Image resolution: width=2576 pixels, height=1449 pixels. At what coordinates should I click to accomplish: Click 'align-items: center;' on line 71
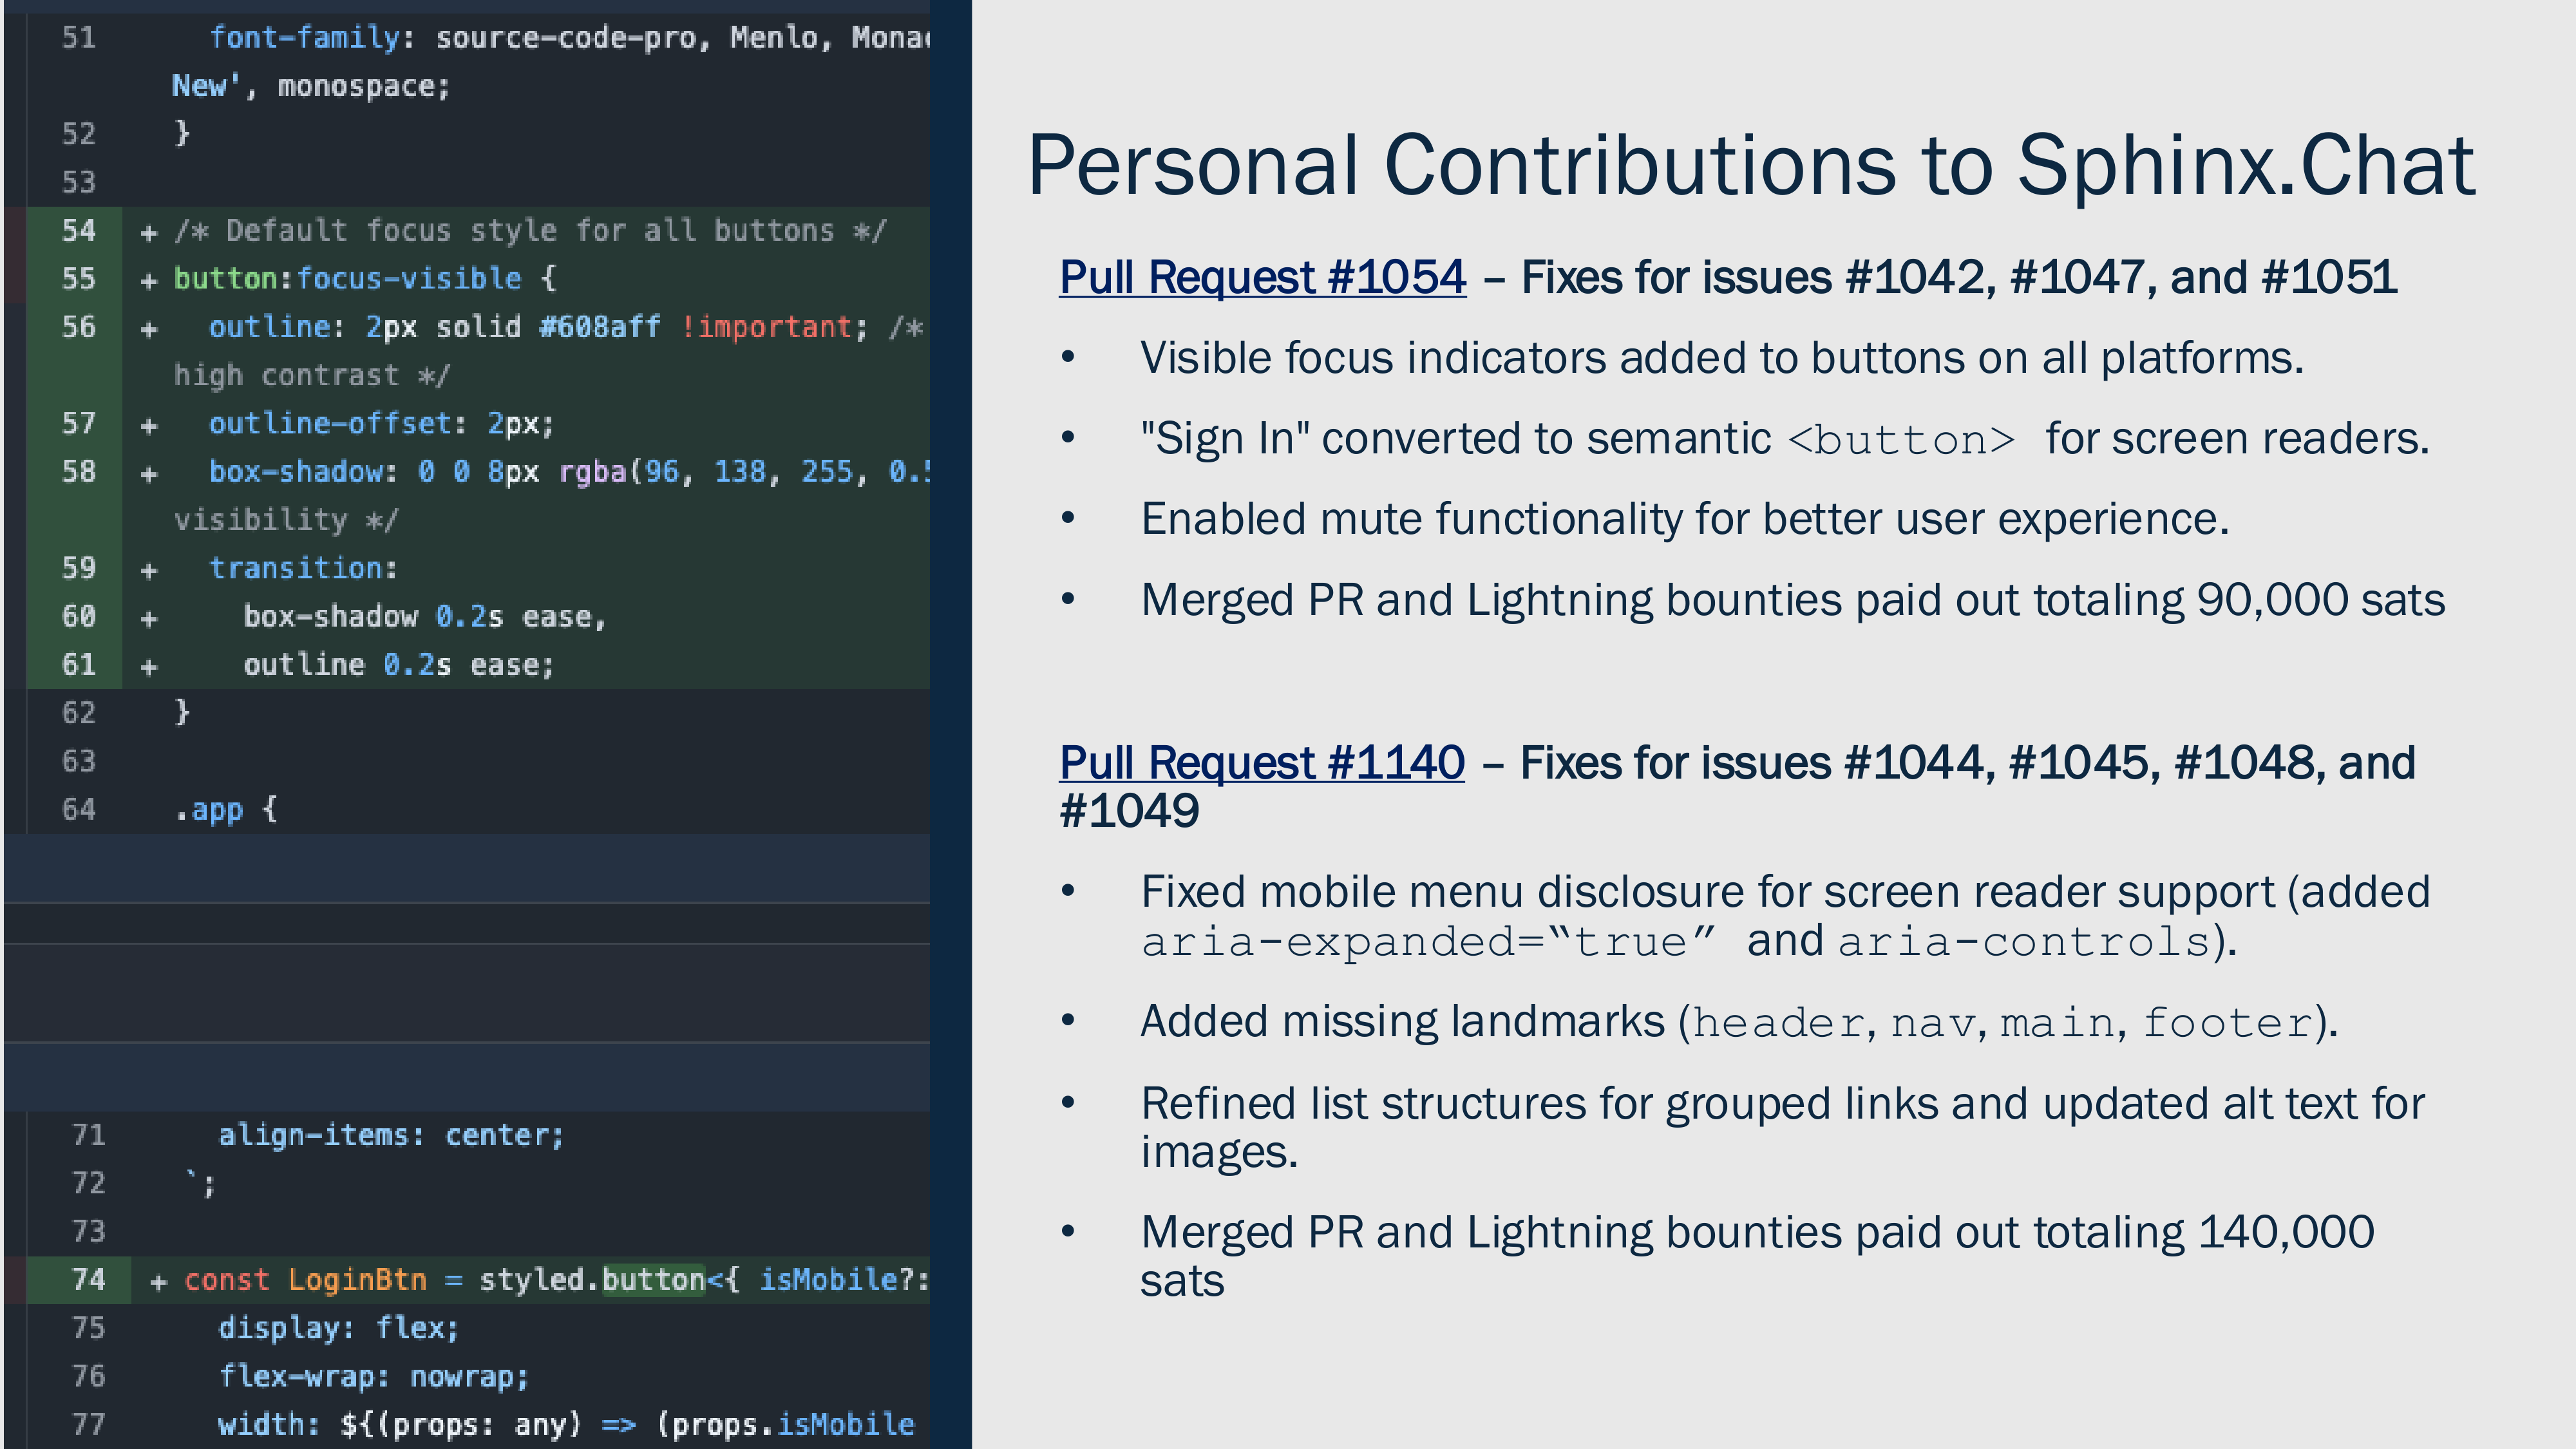click(391, 1135)
